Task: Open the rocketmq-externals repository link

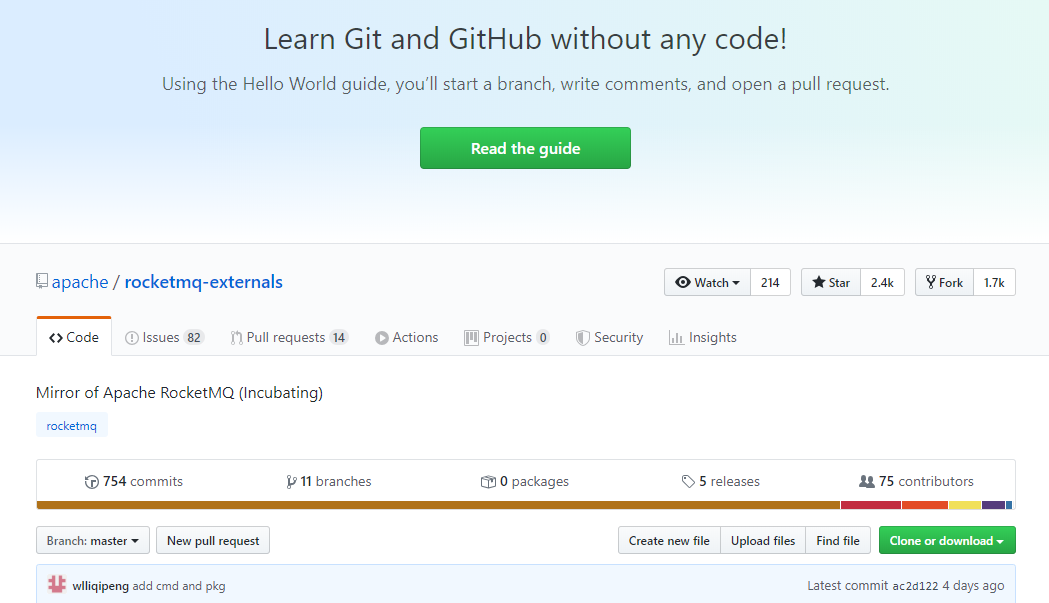Action: [x=203, y=282]
